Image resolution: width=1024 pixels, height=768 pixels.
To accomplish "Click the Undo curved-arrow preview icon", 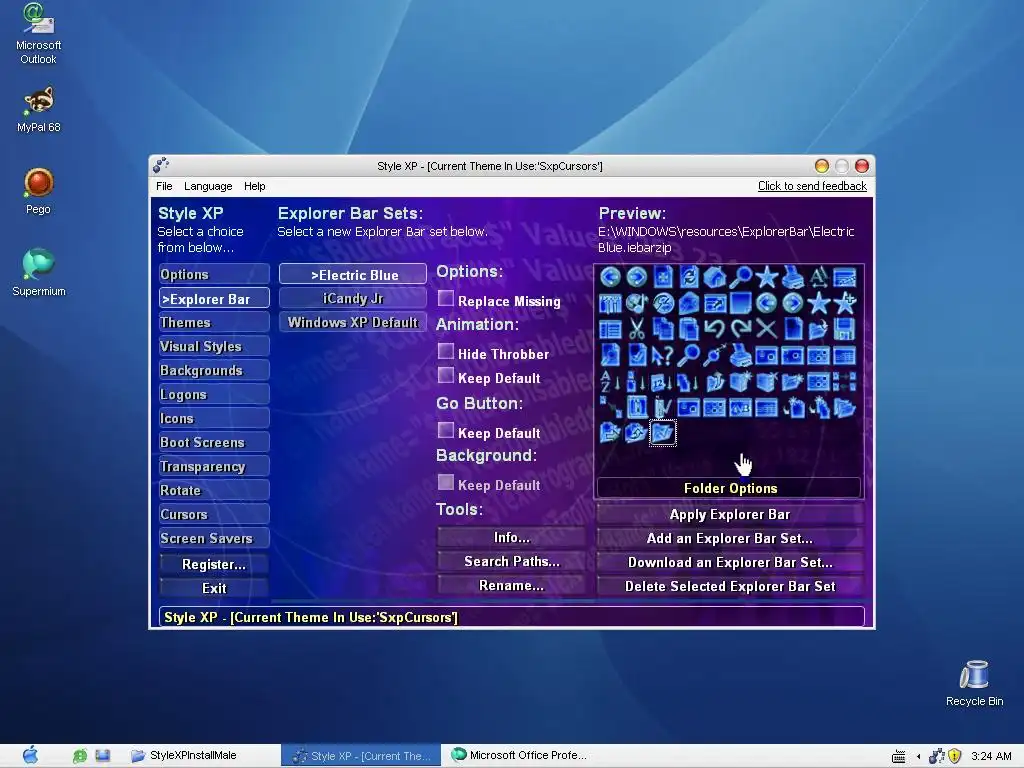I will [x=714, y=328].
